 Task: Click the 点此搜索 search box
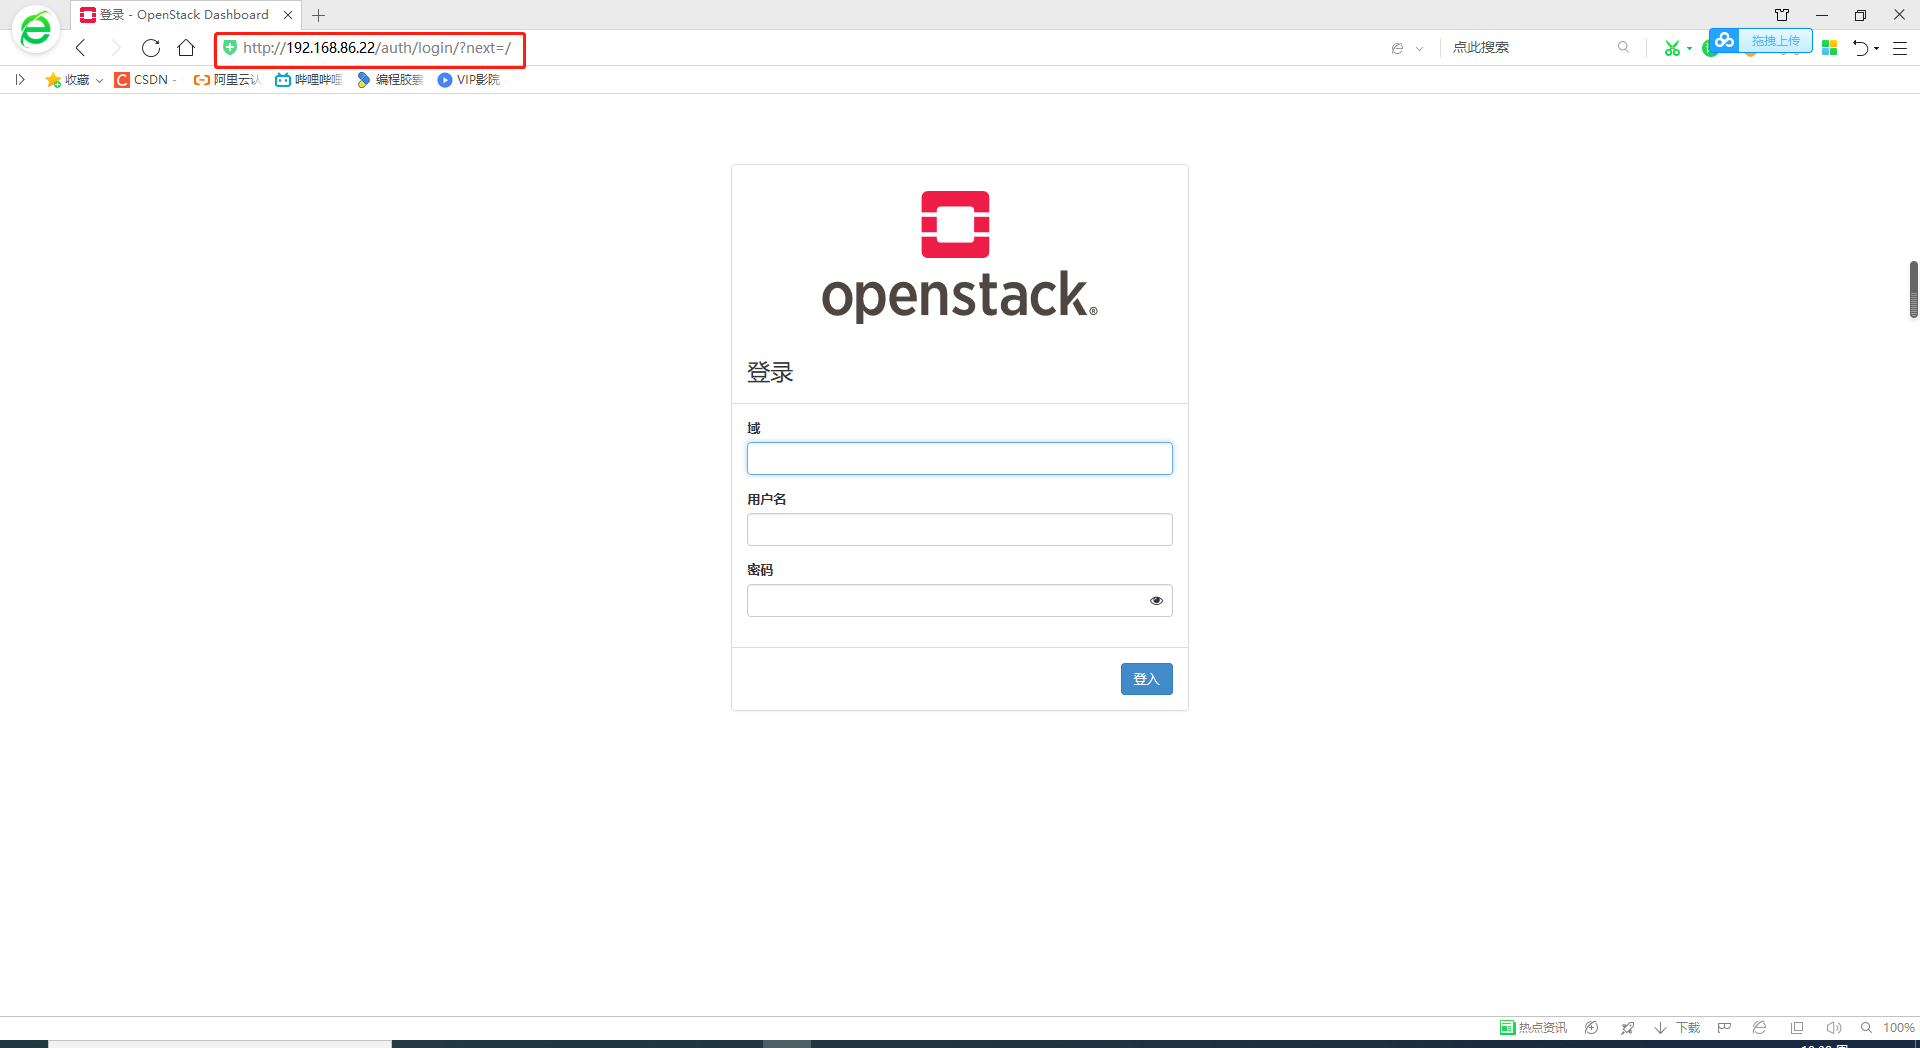click(1530, 48)
